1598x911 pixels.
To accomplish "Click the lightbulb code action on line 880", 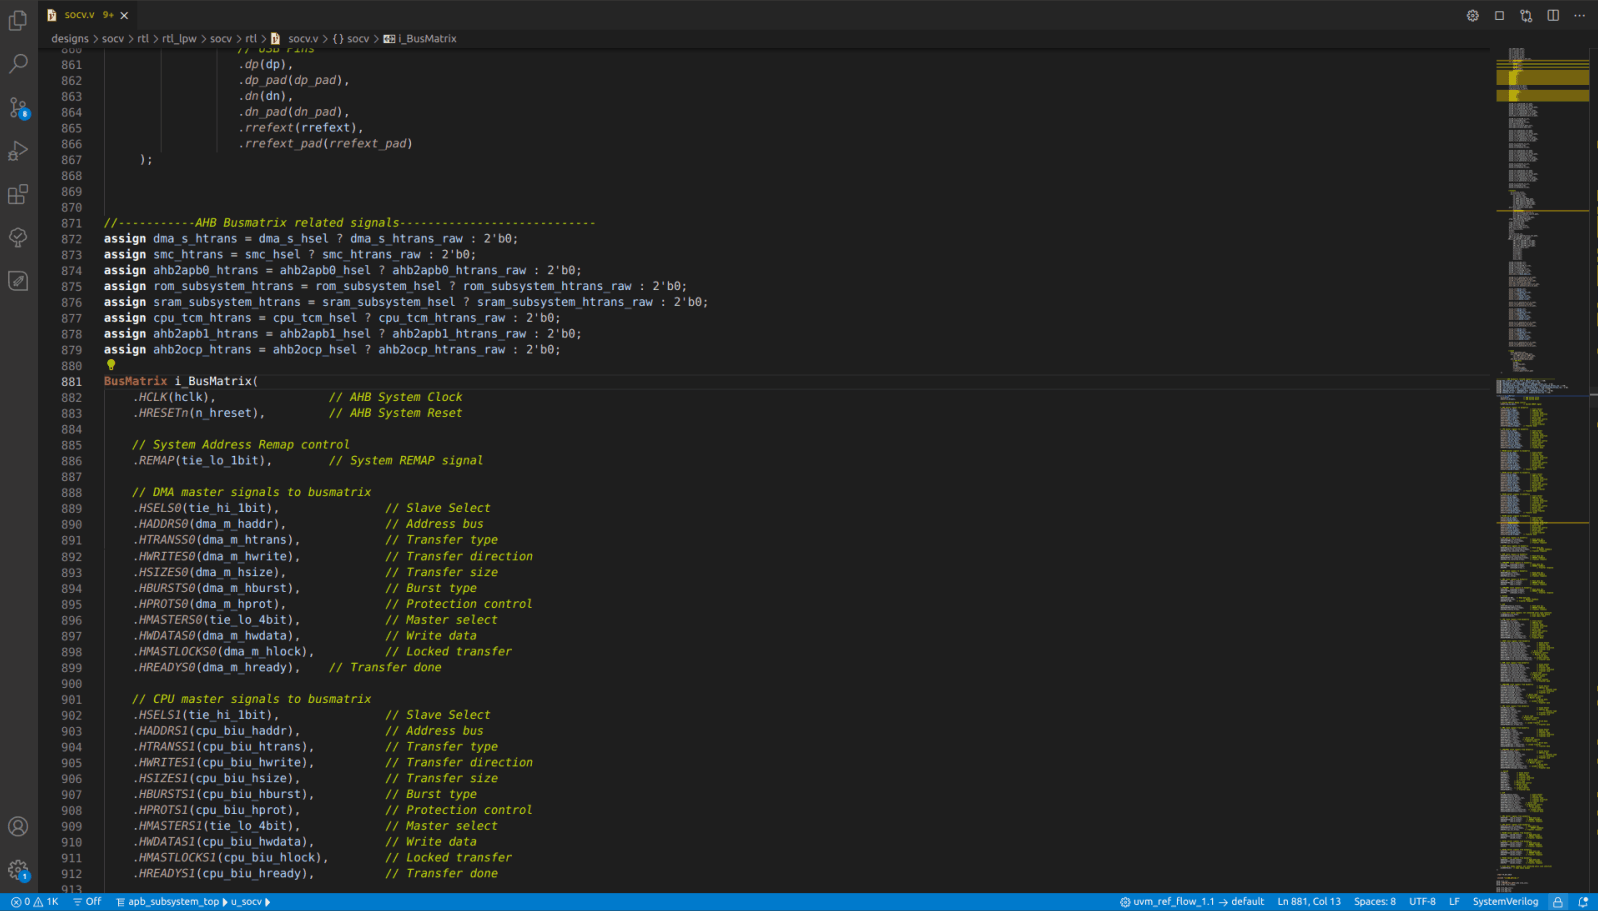I will click(111, 365).
